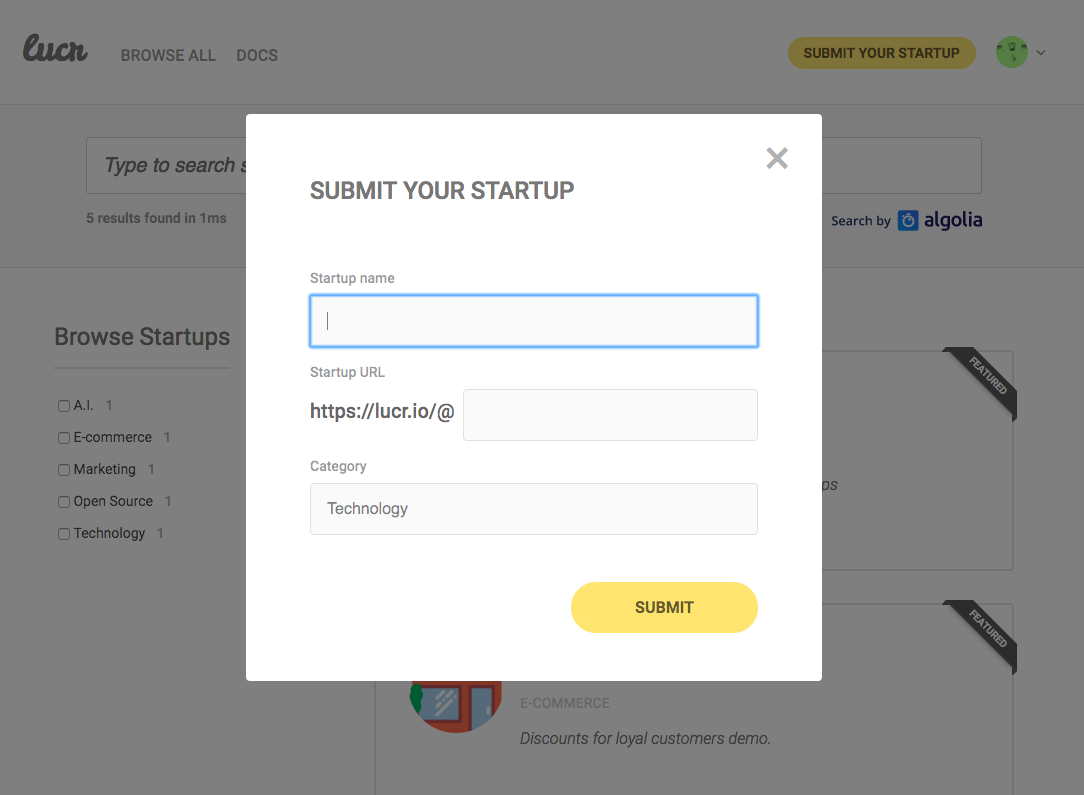Expand the account dropdown chevron
The width and height of the screenshot is (1084, 795).
[1040, 53]
